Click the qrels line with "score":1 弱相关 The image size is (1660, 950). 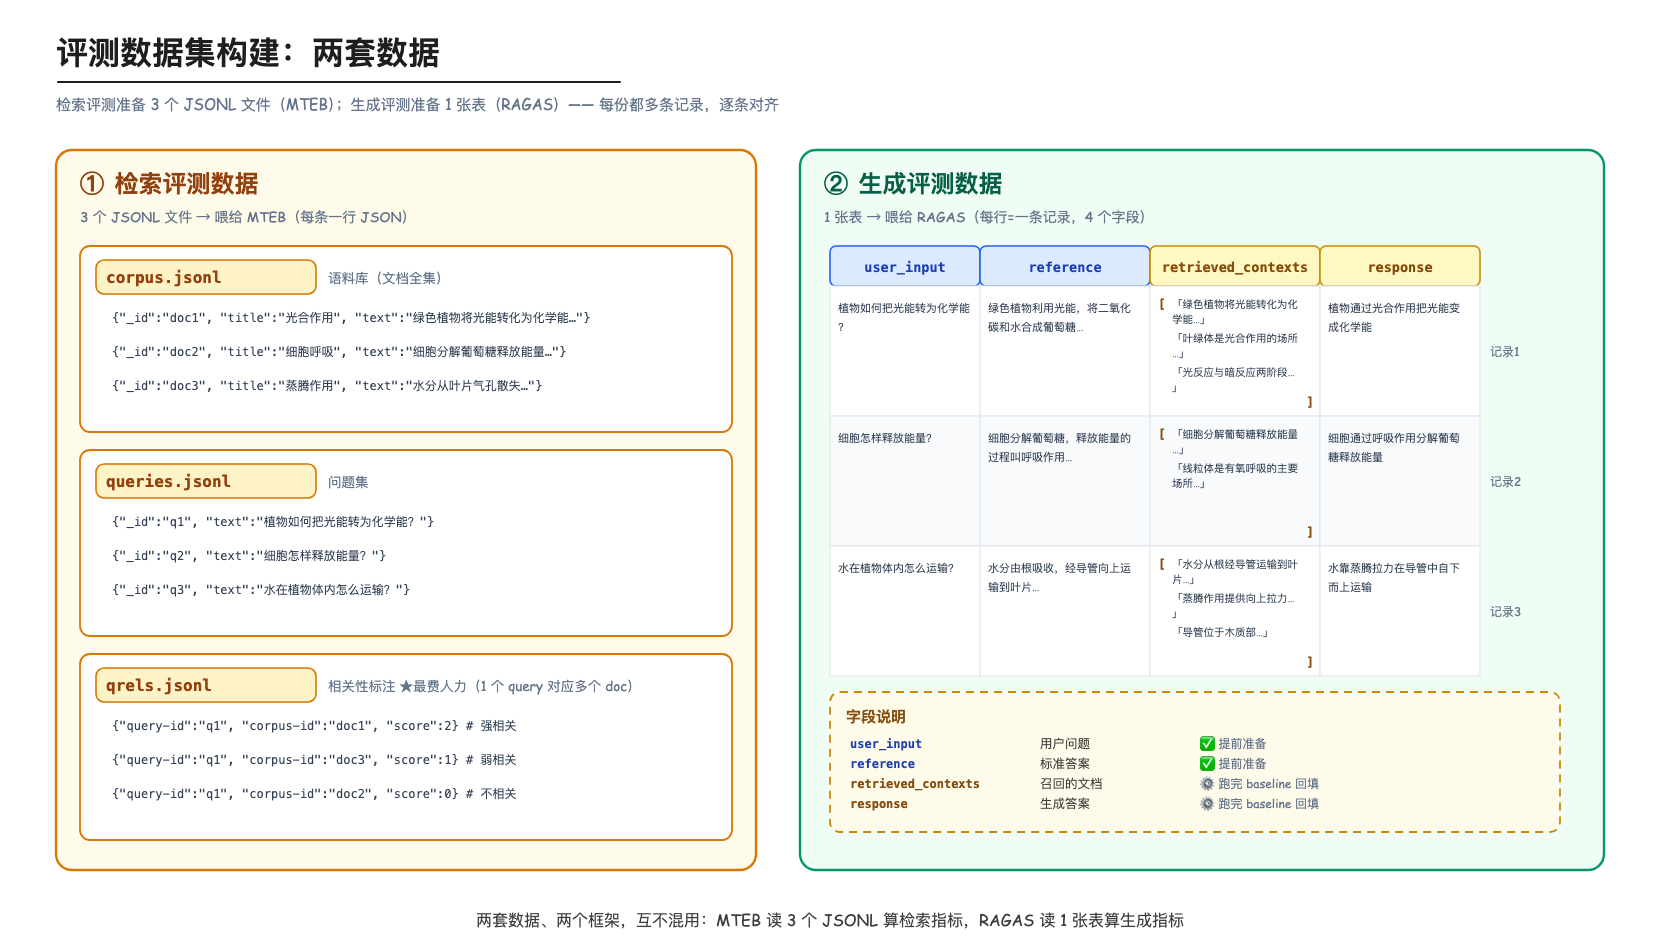314,759
